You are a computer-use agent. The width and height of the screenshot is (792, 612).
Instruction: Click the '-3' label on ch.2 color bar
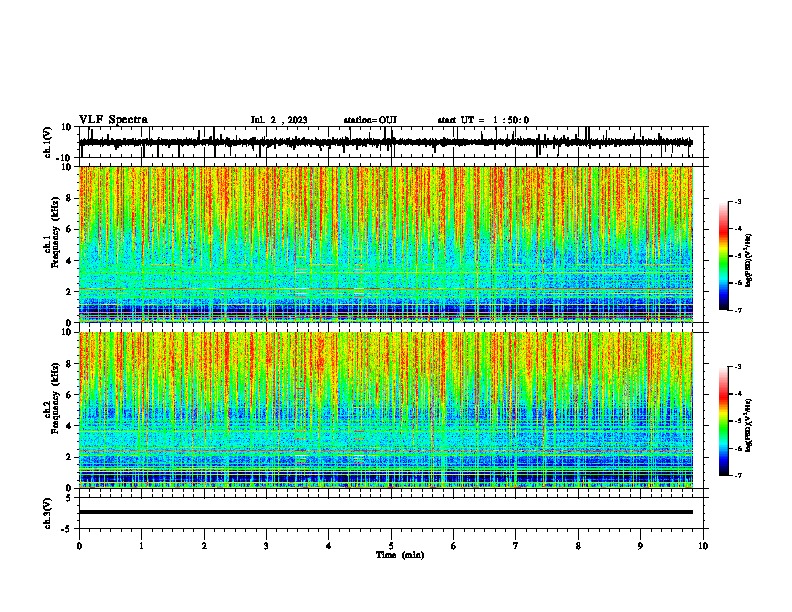(x=738, y=367)
